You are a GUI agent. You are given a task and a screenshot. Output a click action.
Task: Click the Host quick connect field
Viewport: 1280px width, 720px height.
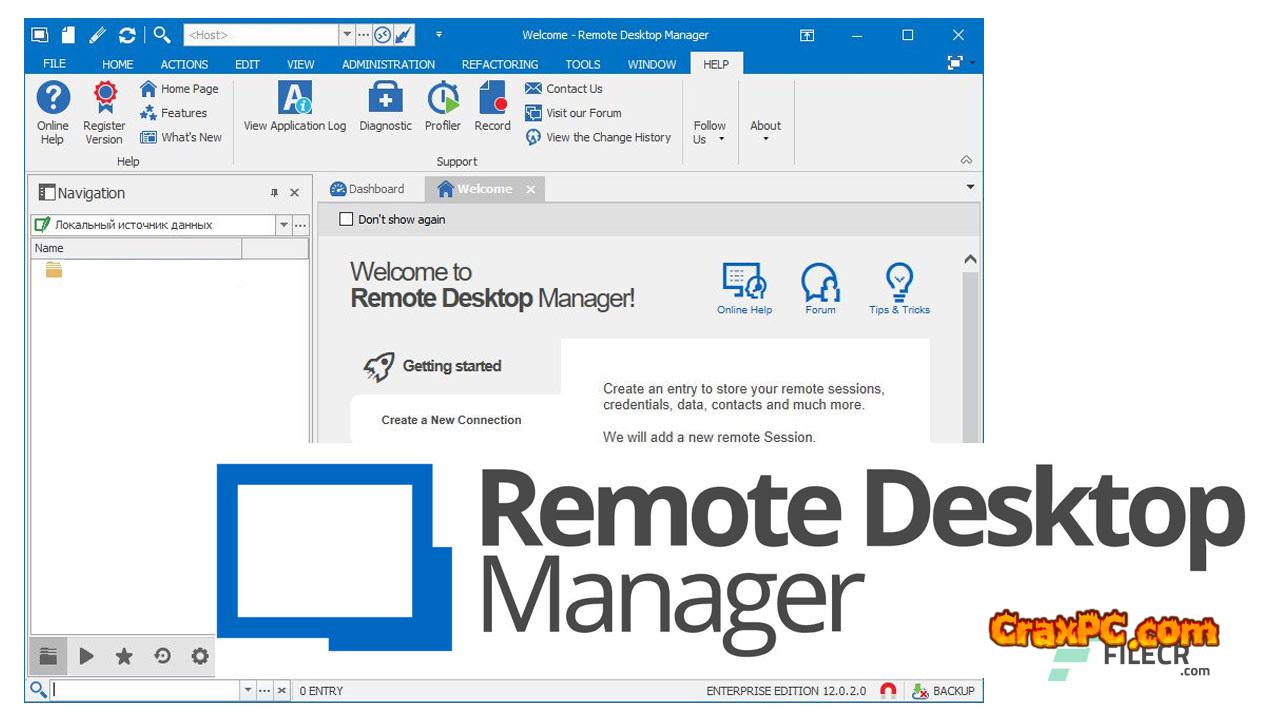260,35
